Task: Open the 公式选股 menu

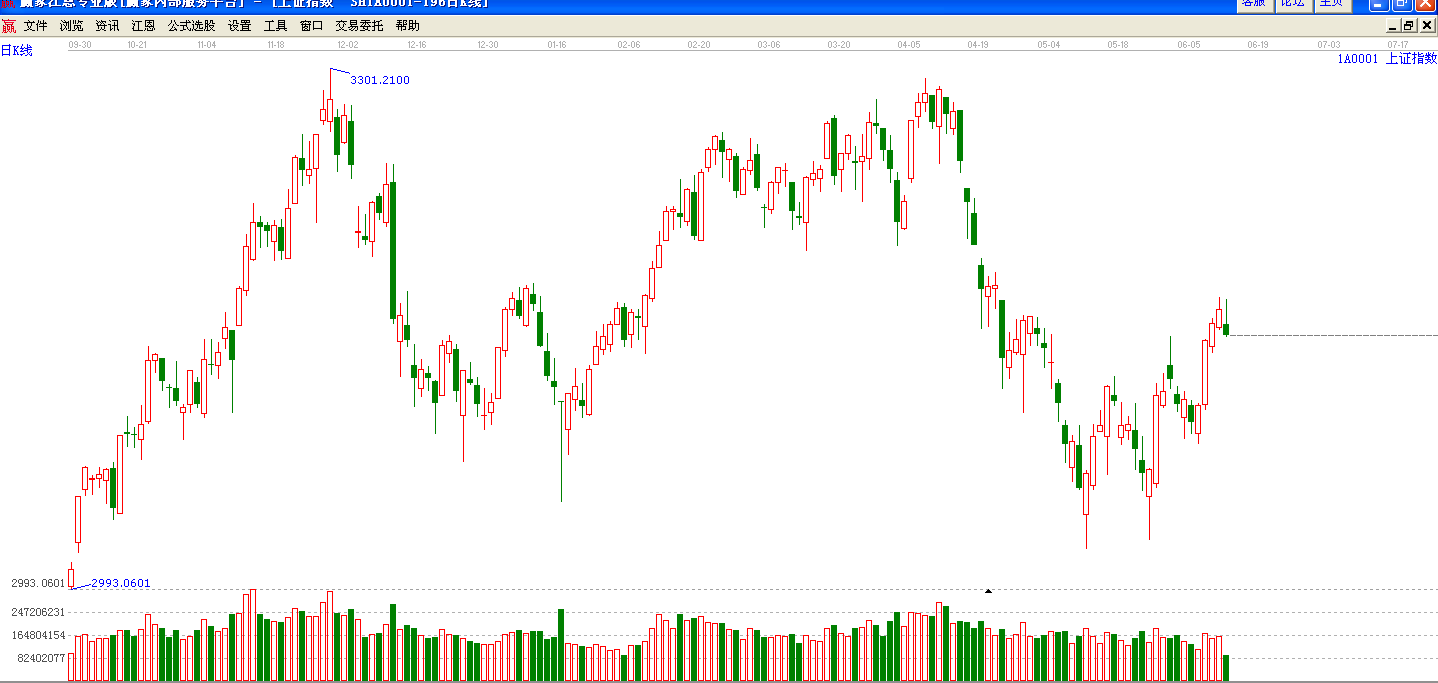Action: coord(191,26)
